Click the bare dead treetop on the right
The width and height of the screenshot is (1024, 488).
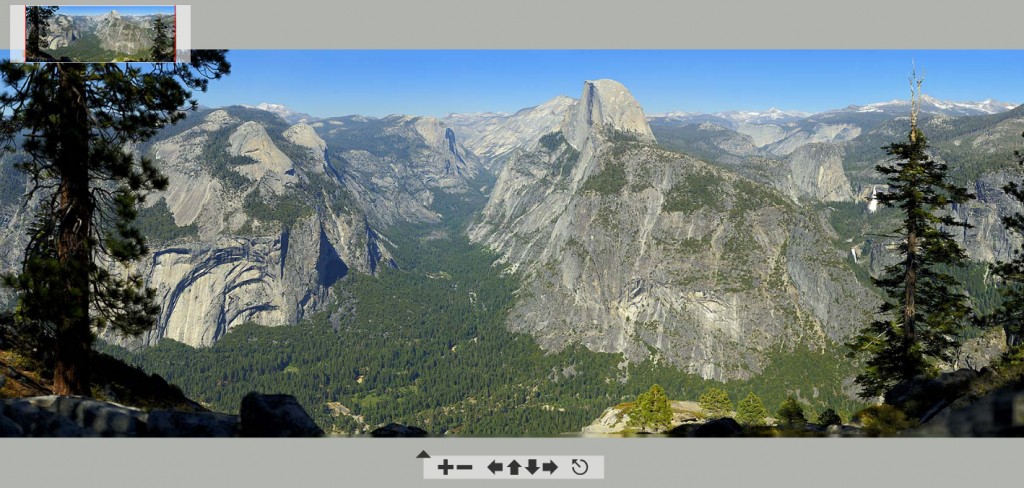(x=916, y=98)
